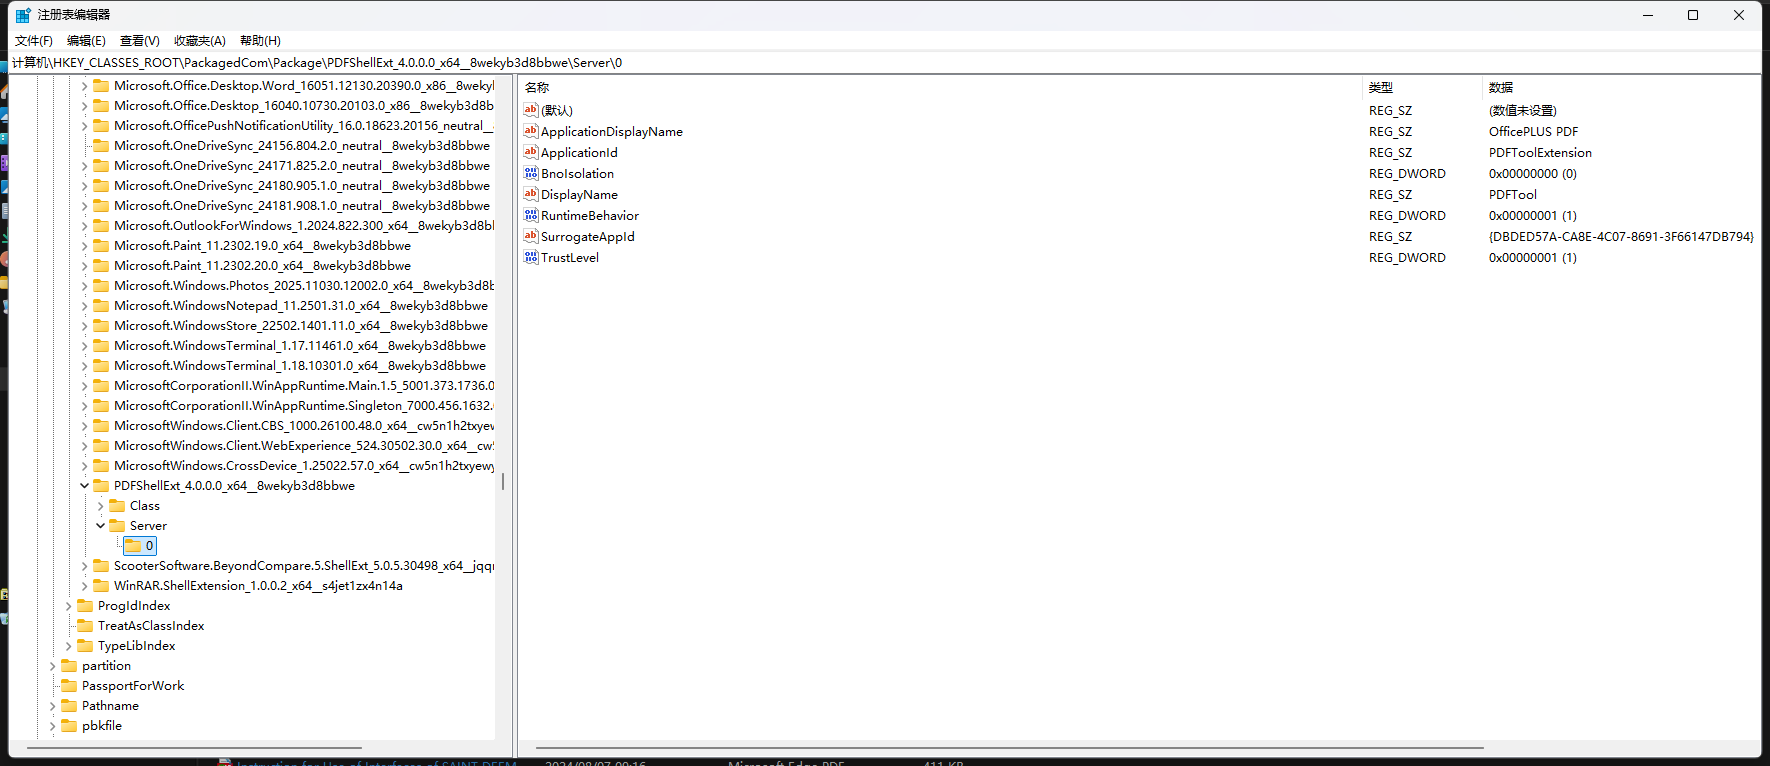Expand the WinRAR.ShellExtension key
Screen dimensions: 1770x766
pyautogui.click(x=84, y=585)
